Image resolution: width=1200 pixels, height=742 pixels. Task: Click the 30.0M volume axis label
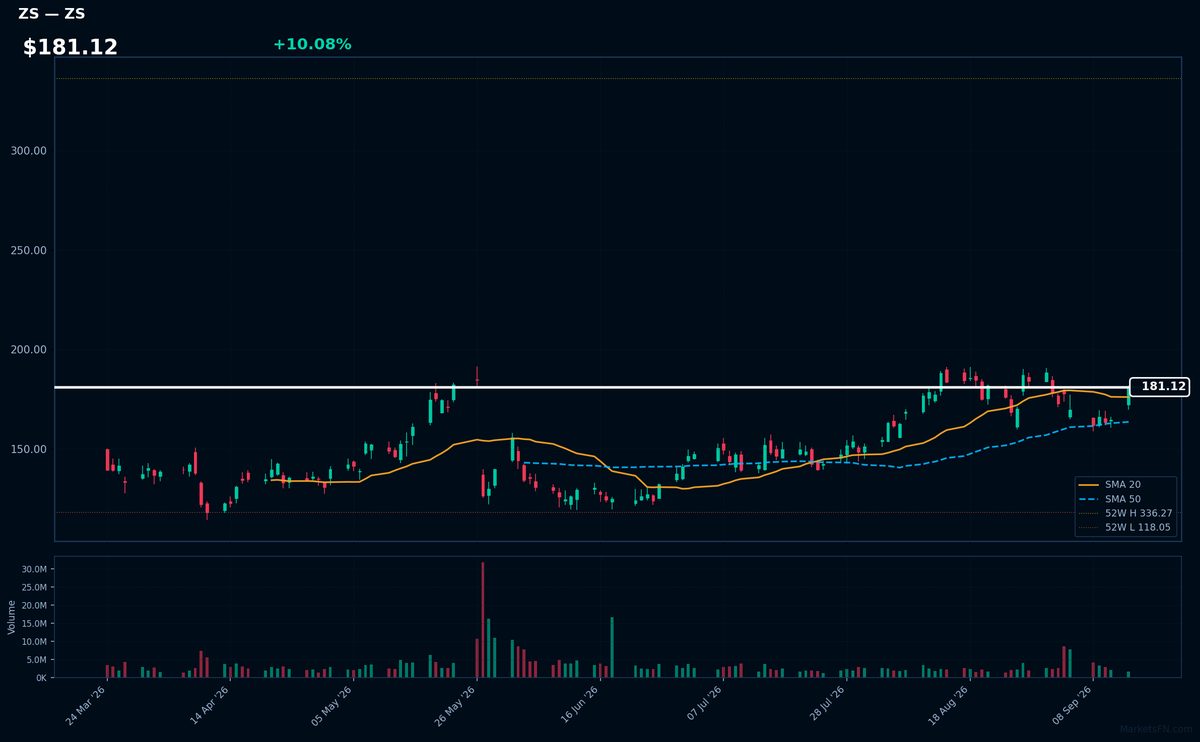34,569
